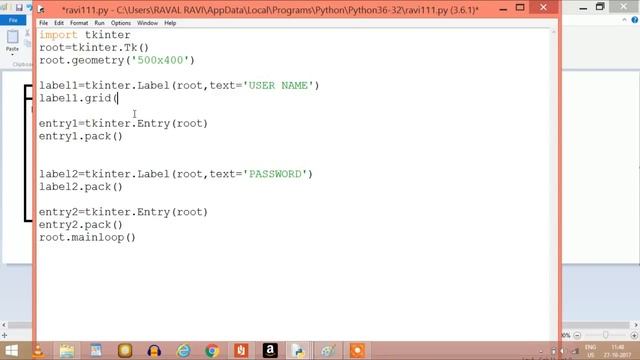Click the '500x400' geometry string
Viewport: 640px width, 360px height.
coord(160,60)
